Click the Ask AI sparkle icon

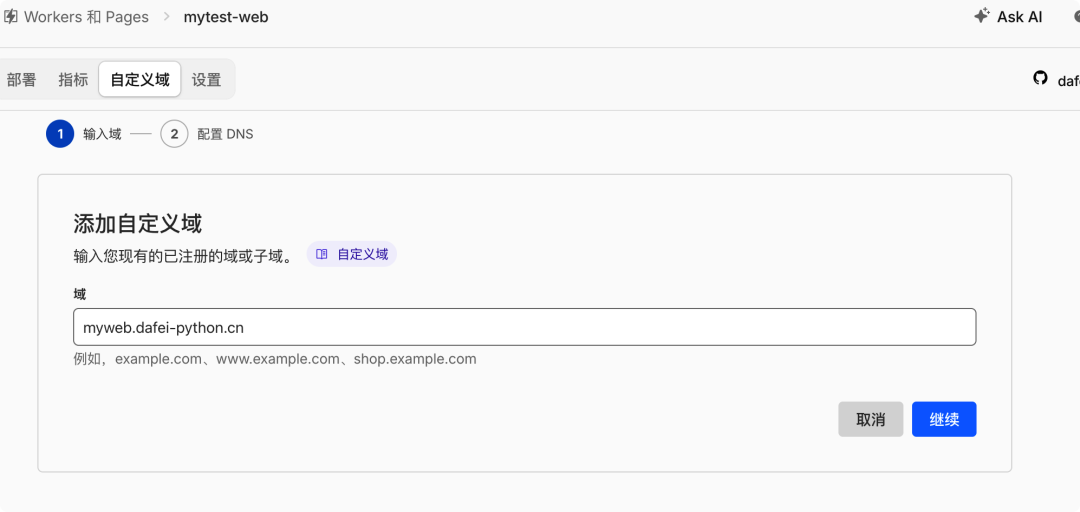(982, 16)
